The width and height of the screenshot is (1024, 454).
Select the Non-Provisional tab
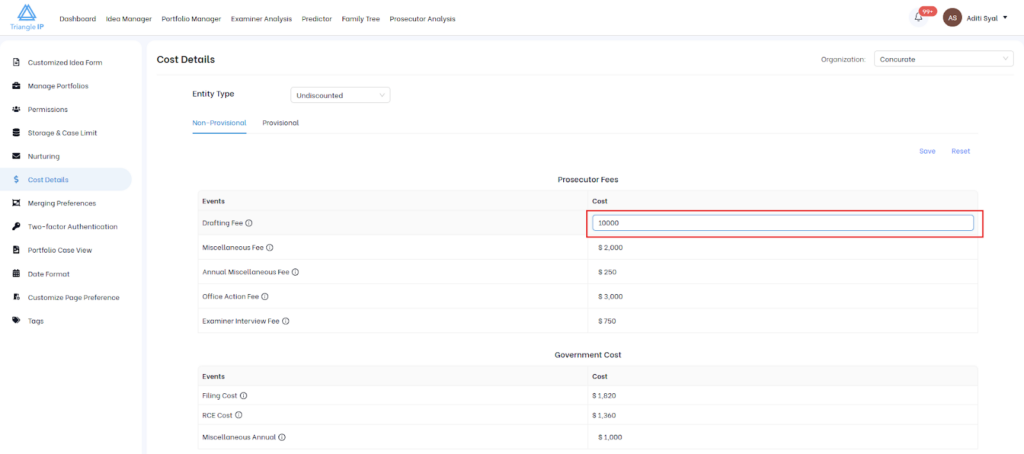pyautogui.click(x=219, y=123)
